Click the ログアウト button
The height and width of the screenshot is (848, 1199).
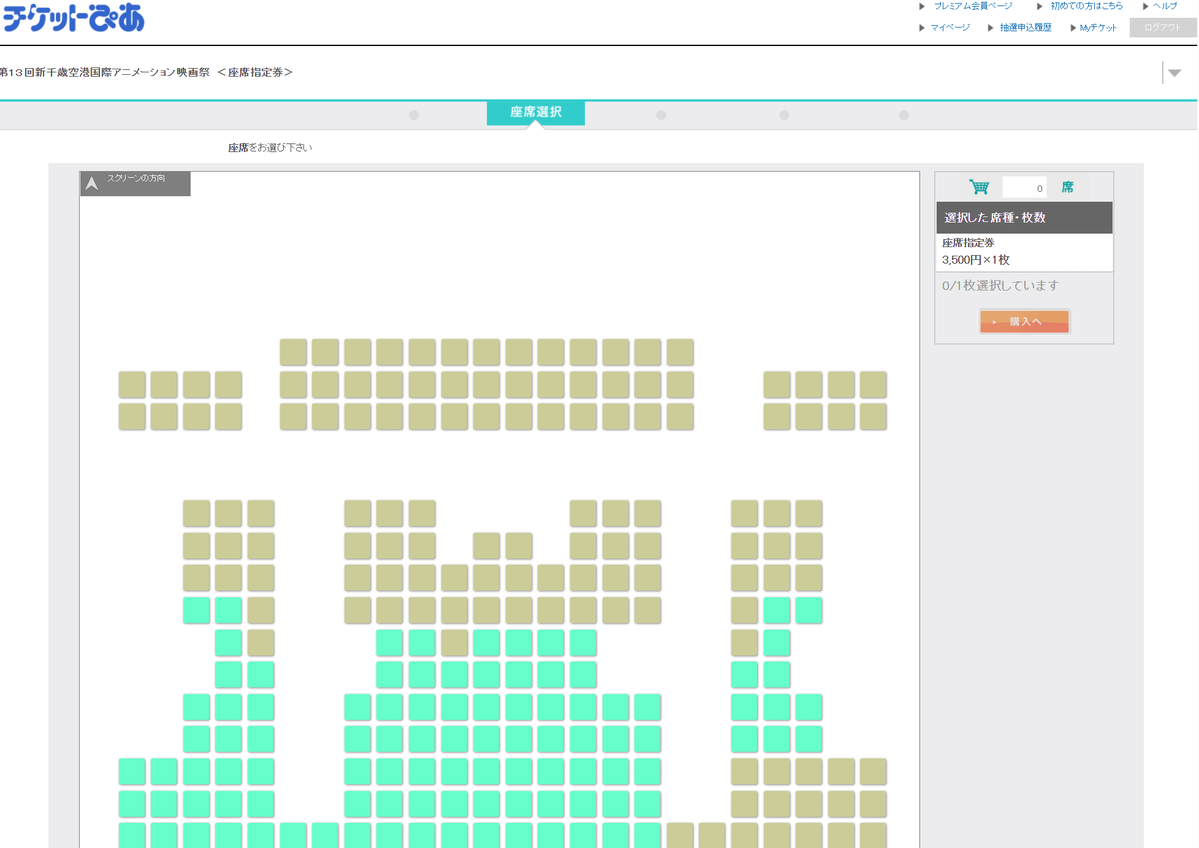1162,28
